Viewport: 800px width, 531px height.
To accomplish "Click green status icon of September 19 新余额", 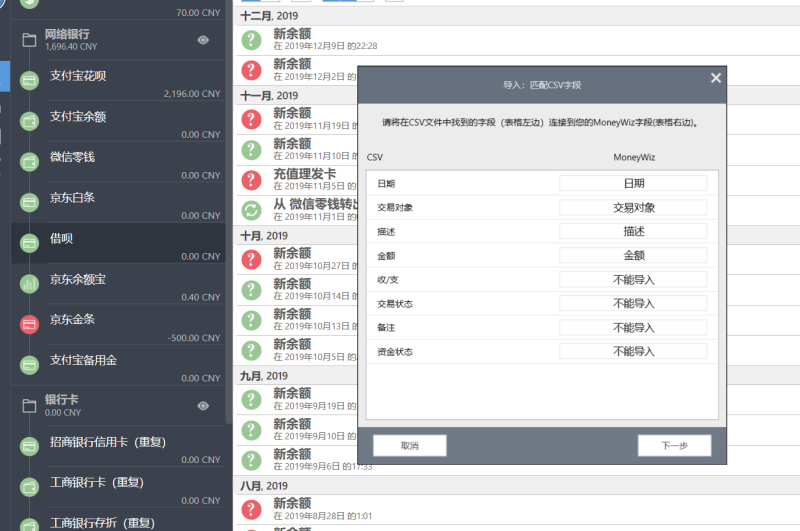I will 251,399.
